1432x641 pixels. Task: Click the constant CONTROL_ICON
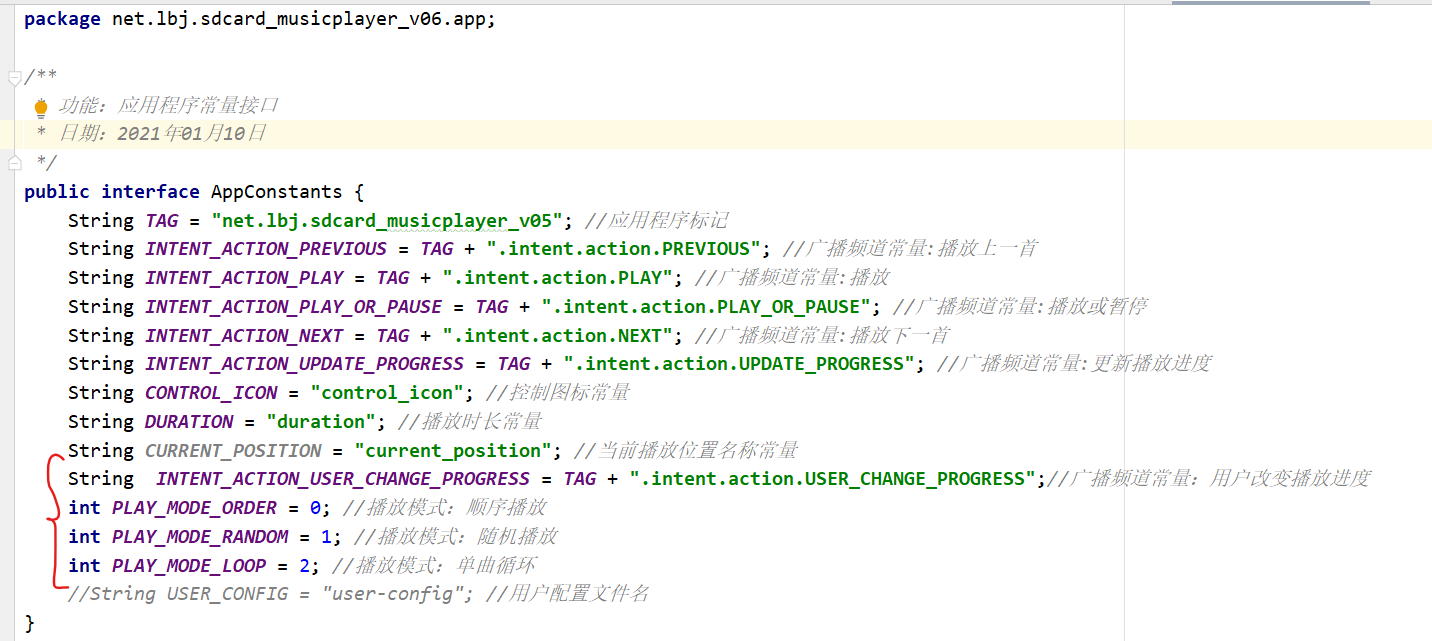click(211, 393)
